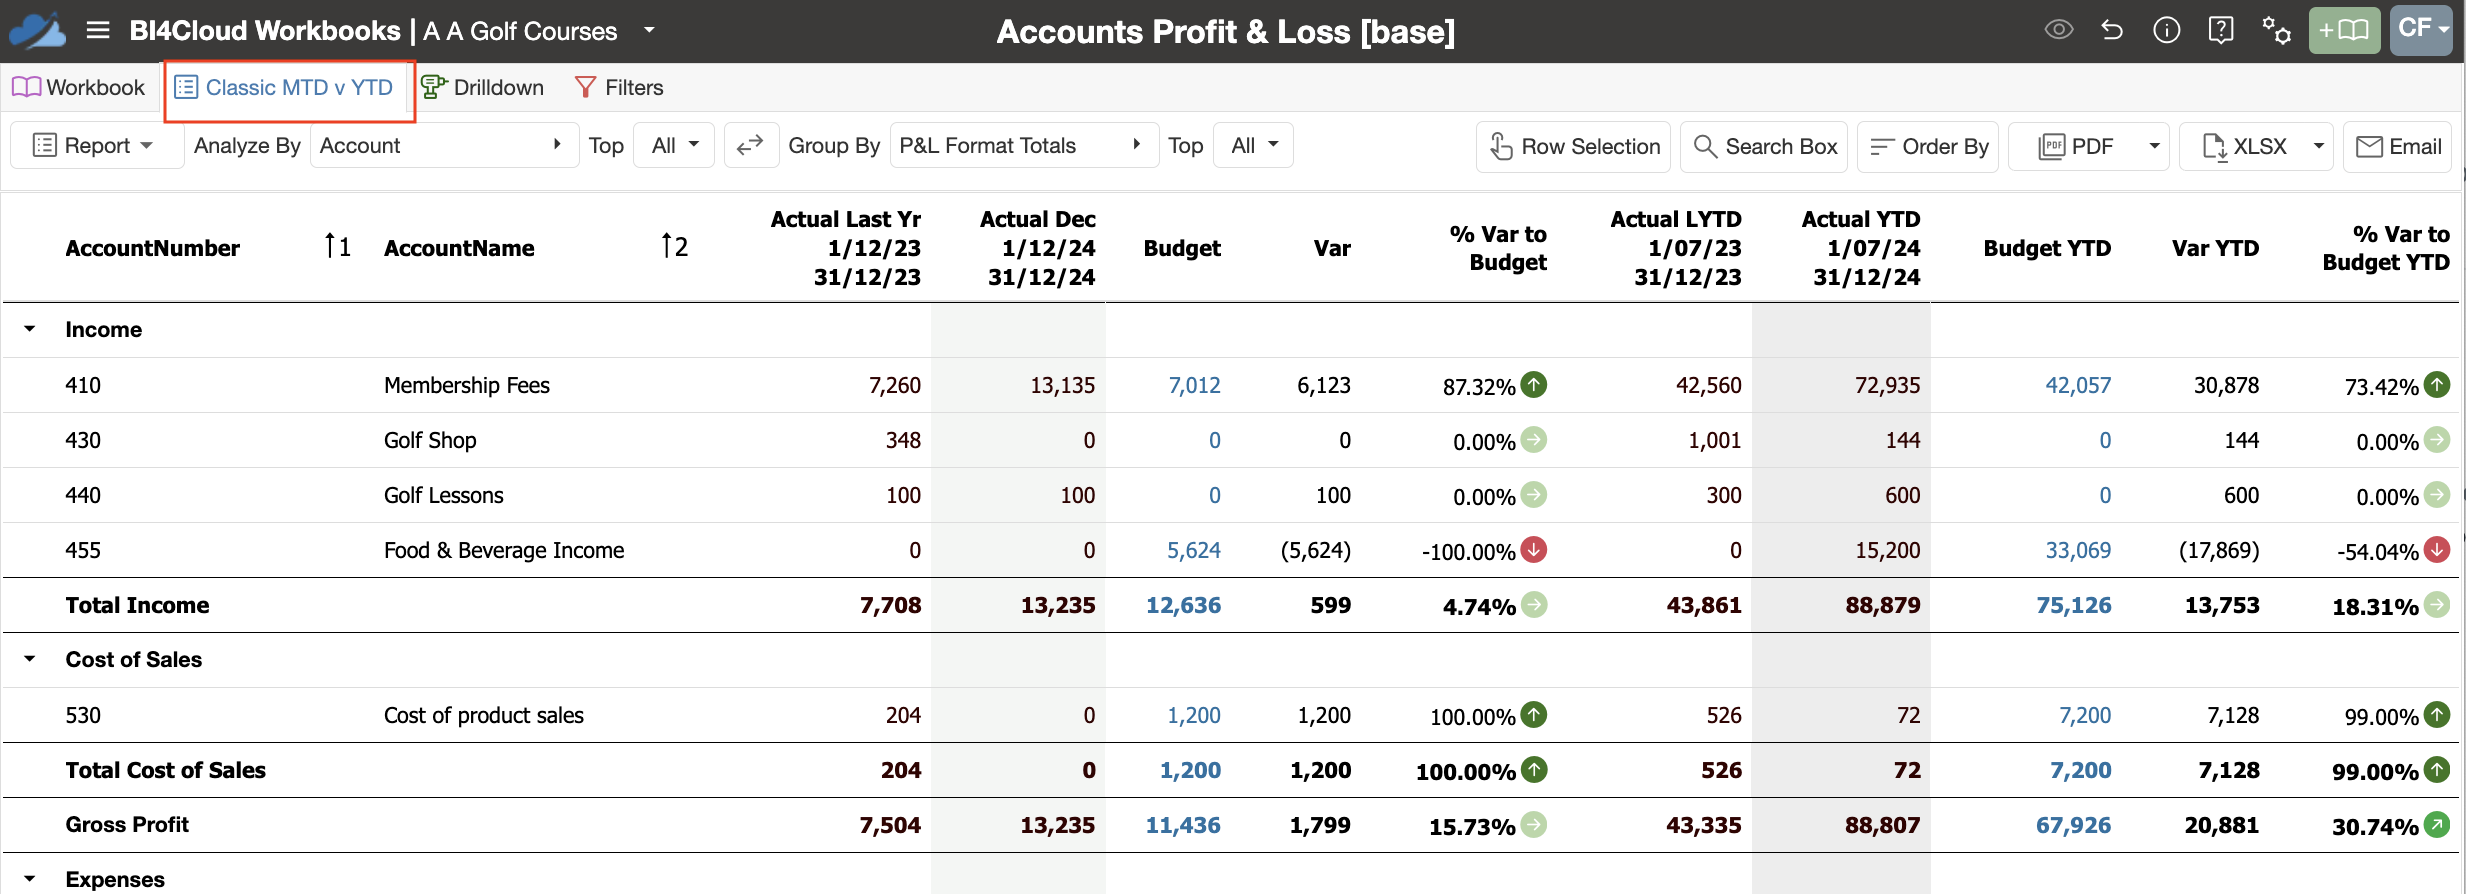The width and height of the screenshot is (2466, 894).
Task: Select account number 455
Action: coord(83,550)
